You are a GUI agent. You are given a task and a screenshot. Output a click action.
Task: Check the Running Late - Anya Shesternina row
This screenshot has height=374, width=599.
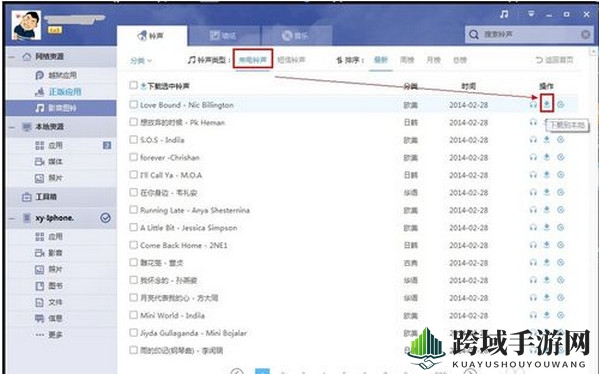pyautogui.click(x=133, y=210)
